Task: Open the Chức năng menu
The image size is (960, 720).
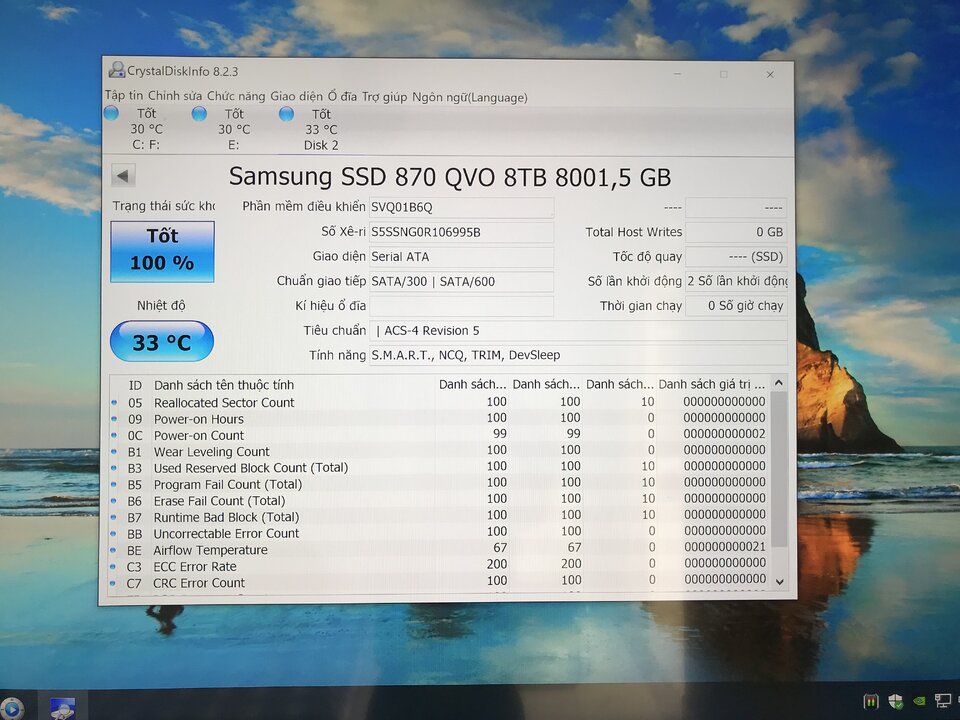Action: [236, 96]
